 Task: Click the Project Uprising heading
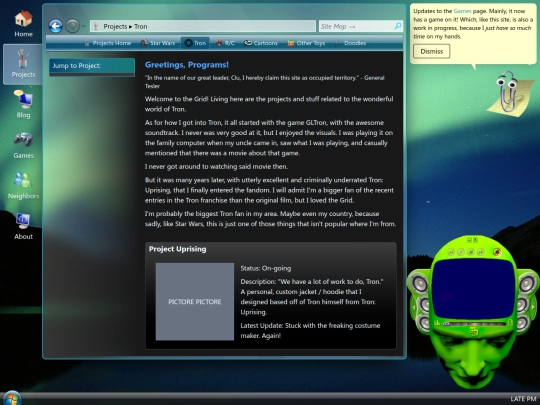(x=177, y=249)
